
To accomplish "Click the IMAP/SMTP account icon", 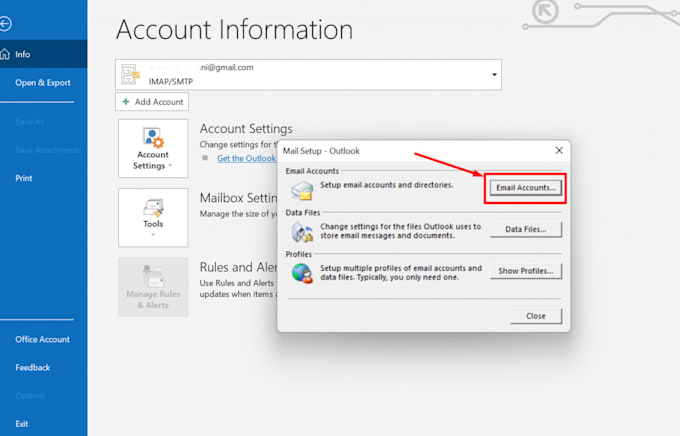I will coord(131,74).
